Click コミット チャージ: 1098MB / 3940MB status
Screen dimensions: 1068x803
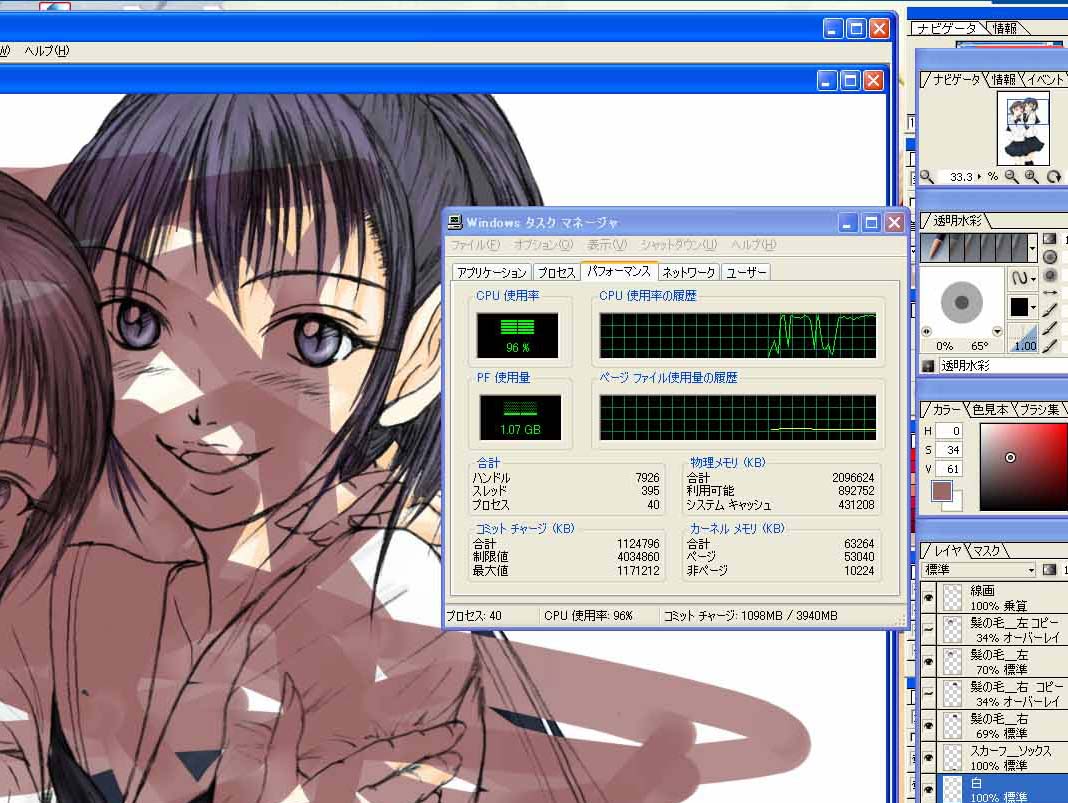pyautogui.click(x=750, y=616)
